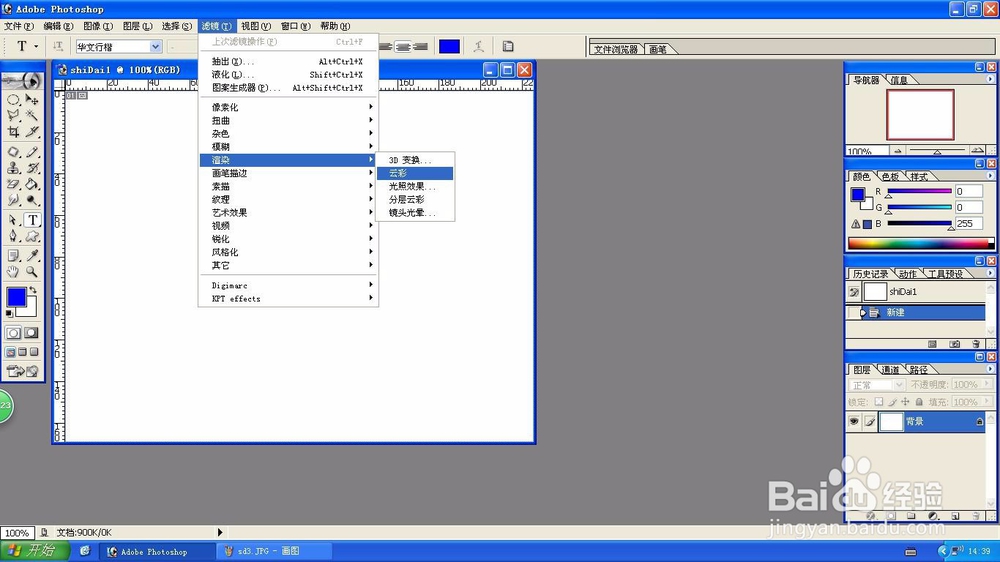Click shiDai1 snapshot thumbnail in History
This screenshot has height=562, width=1000.
pyautogui.click(x=875, y=292)
